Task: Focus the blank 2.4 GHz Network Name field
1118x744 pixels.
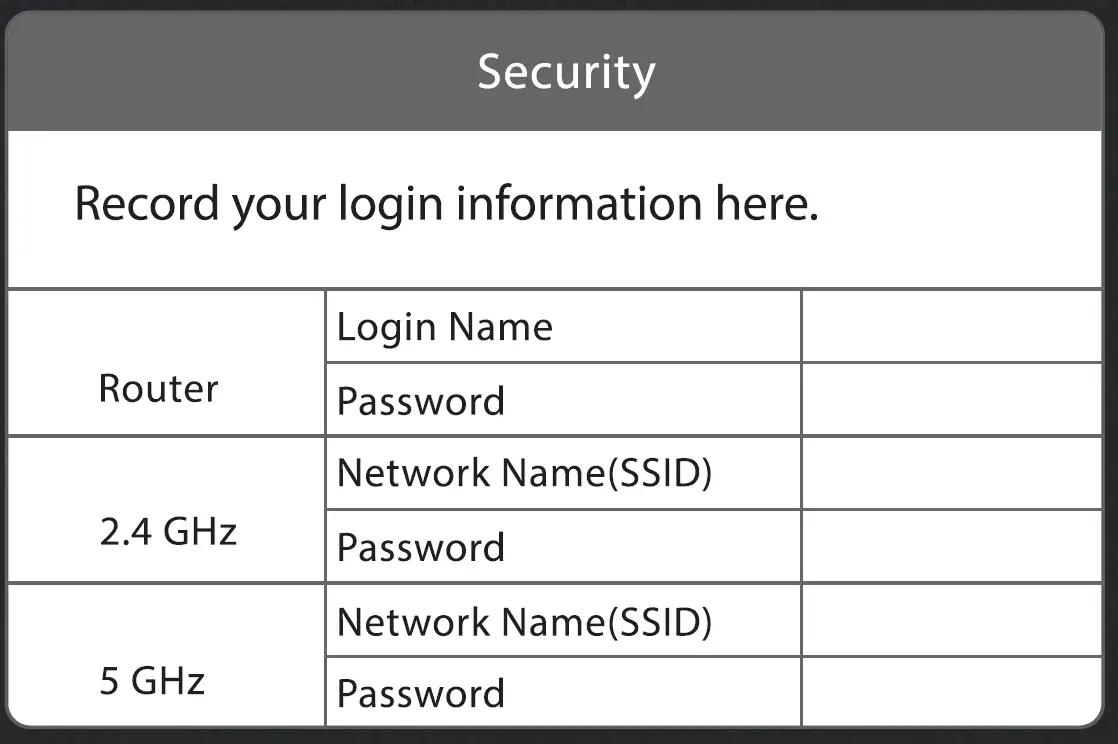Action: [x=951, y=473]
